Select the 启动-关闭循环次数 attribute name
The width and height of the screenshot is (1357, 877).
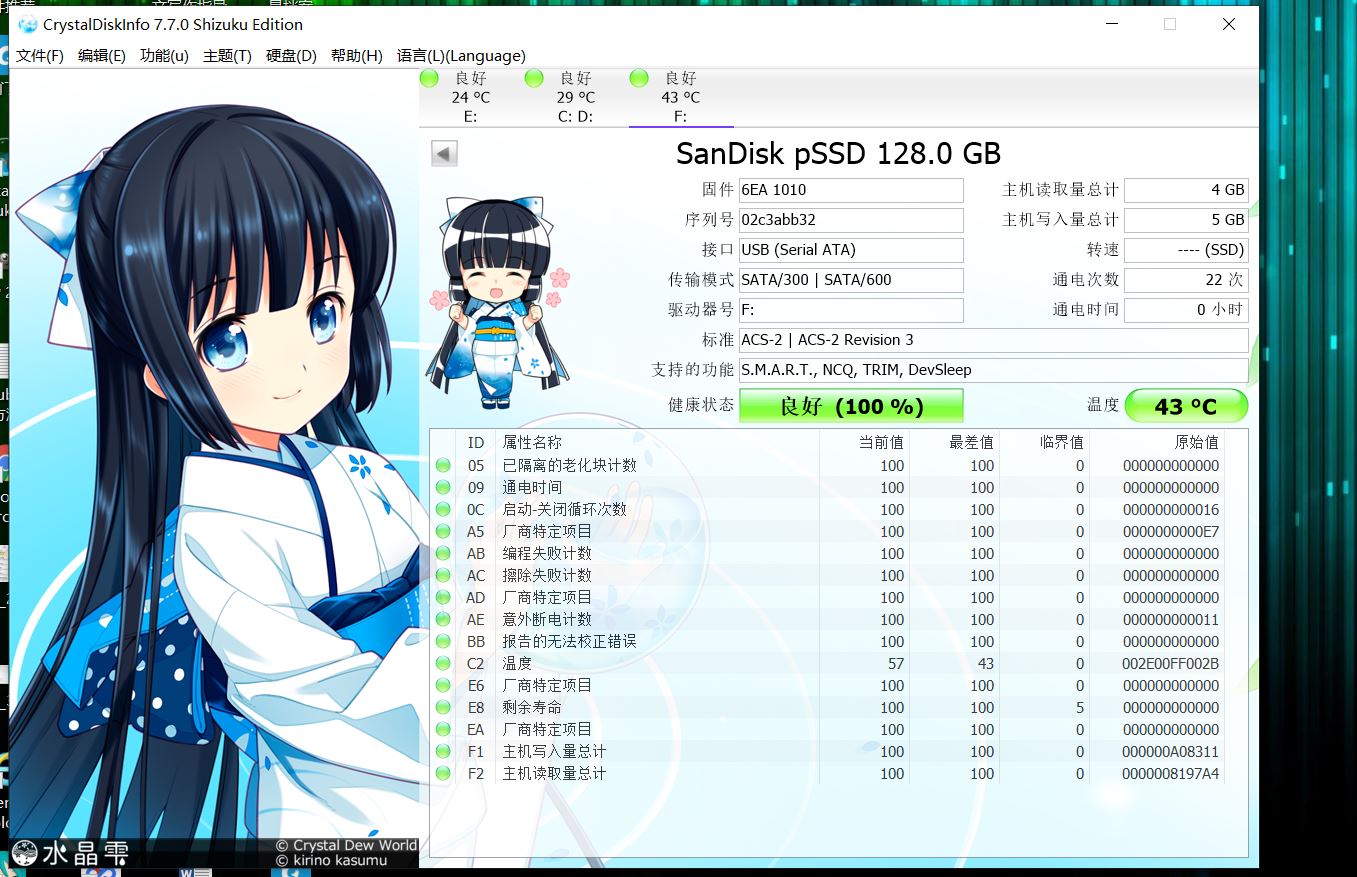click(x=565, y=510)
